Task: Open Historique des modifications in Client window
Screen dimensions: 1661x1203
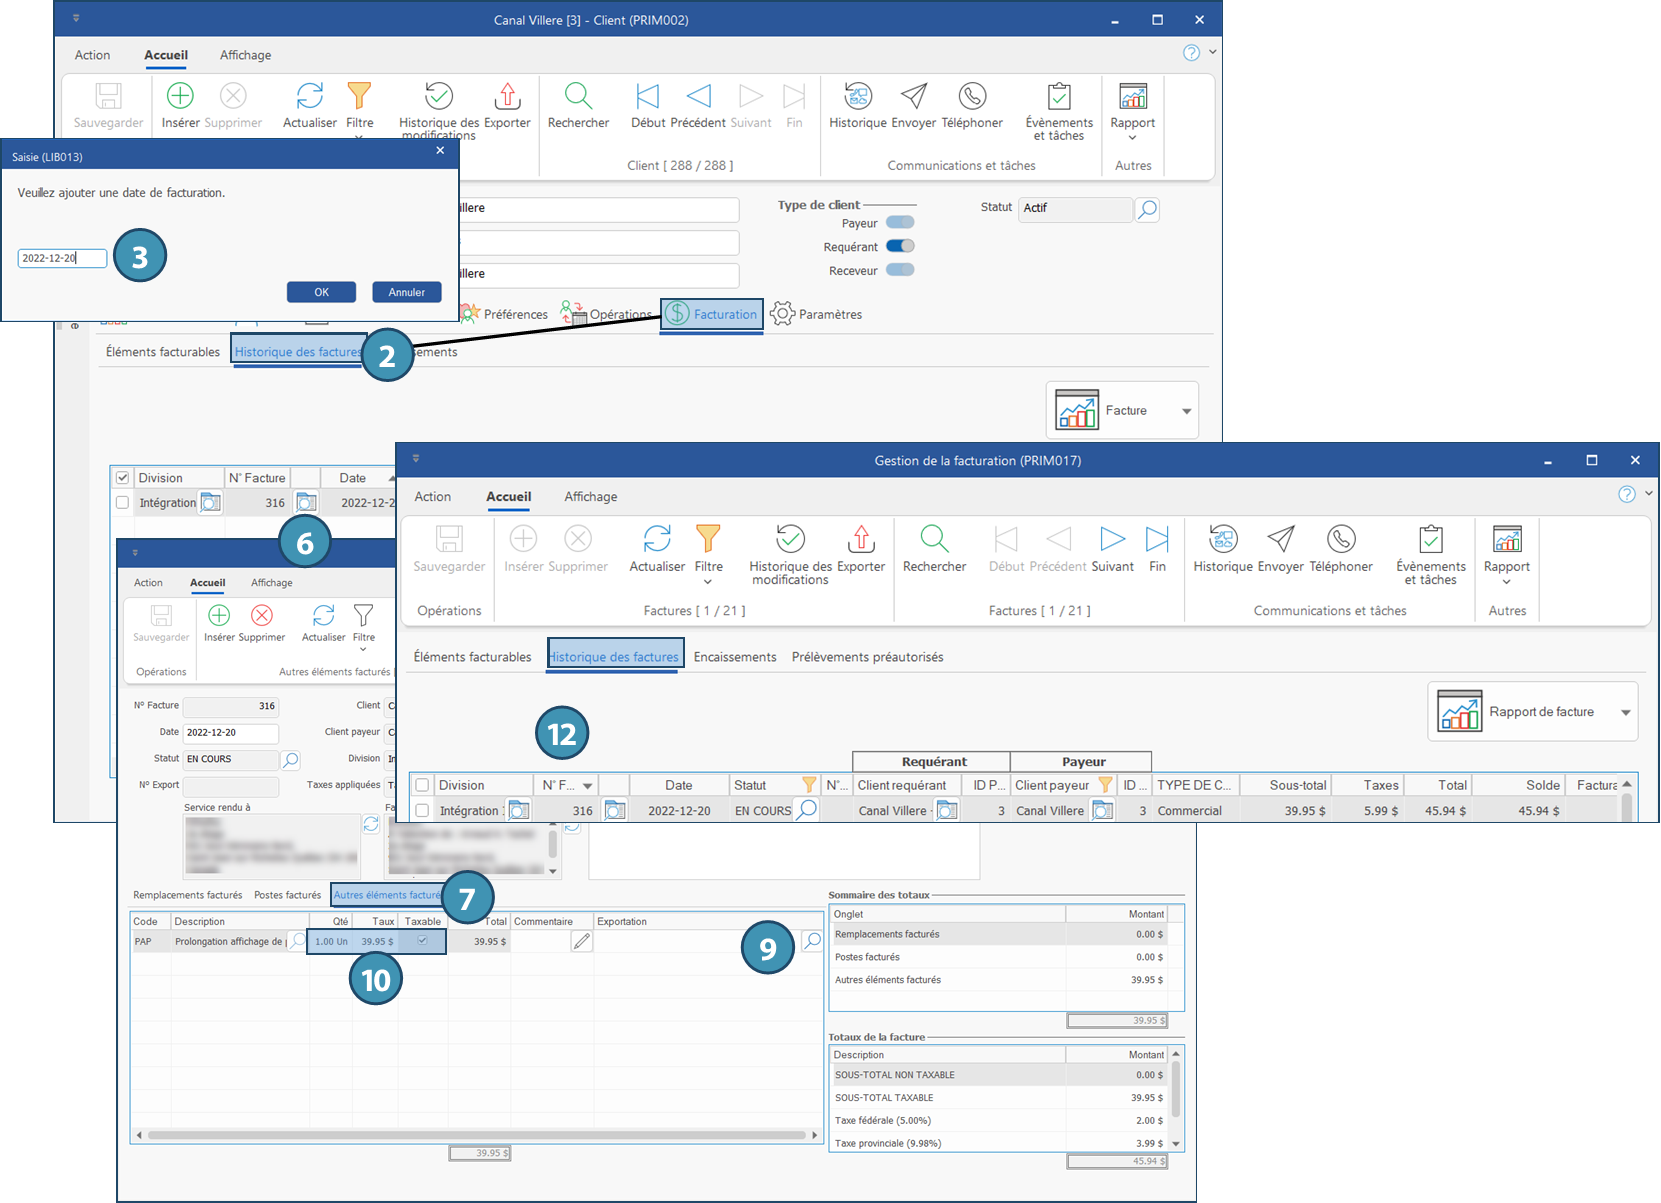Action: (x=438, y=97)
